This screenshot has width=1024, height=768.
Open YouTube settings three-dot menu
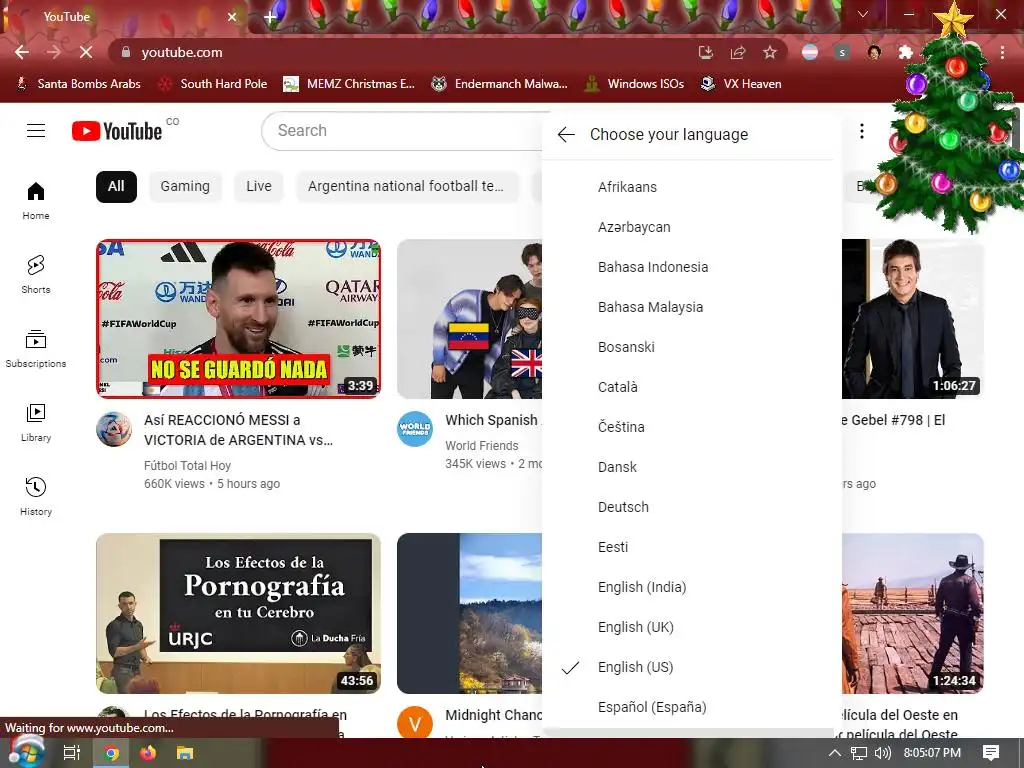(x=862, y=131)
